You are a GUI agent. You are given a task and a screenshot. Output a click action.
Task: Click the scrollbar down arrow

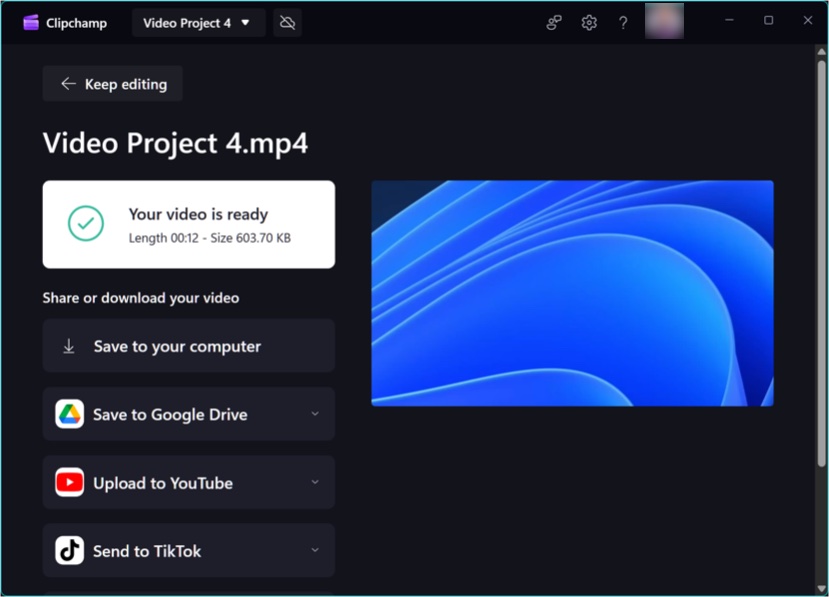click(x=821, y=588)
